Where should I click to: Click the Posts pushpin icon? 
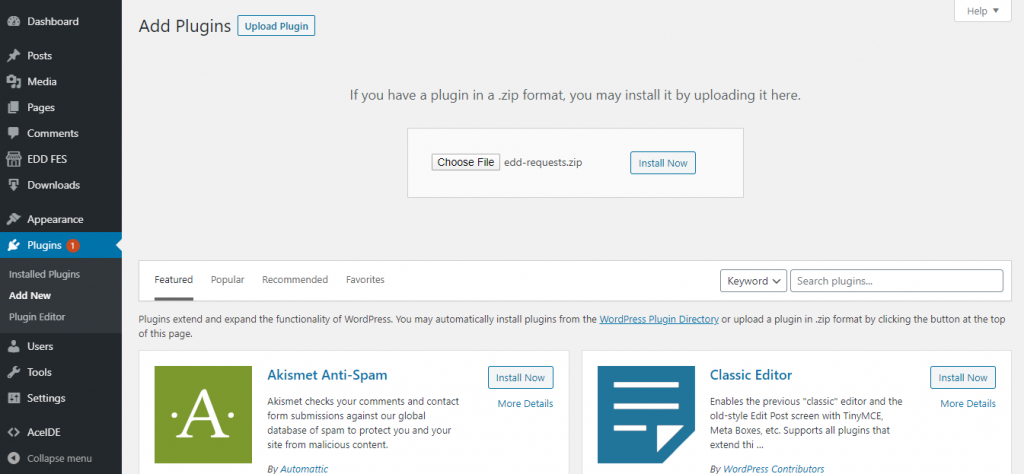(x=14, y=55)
